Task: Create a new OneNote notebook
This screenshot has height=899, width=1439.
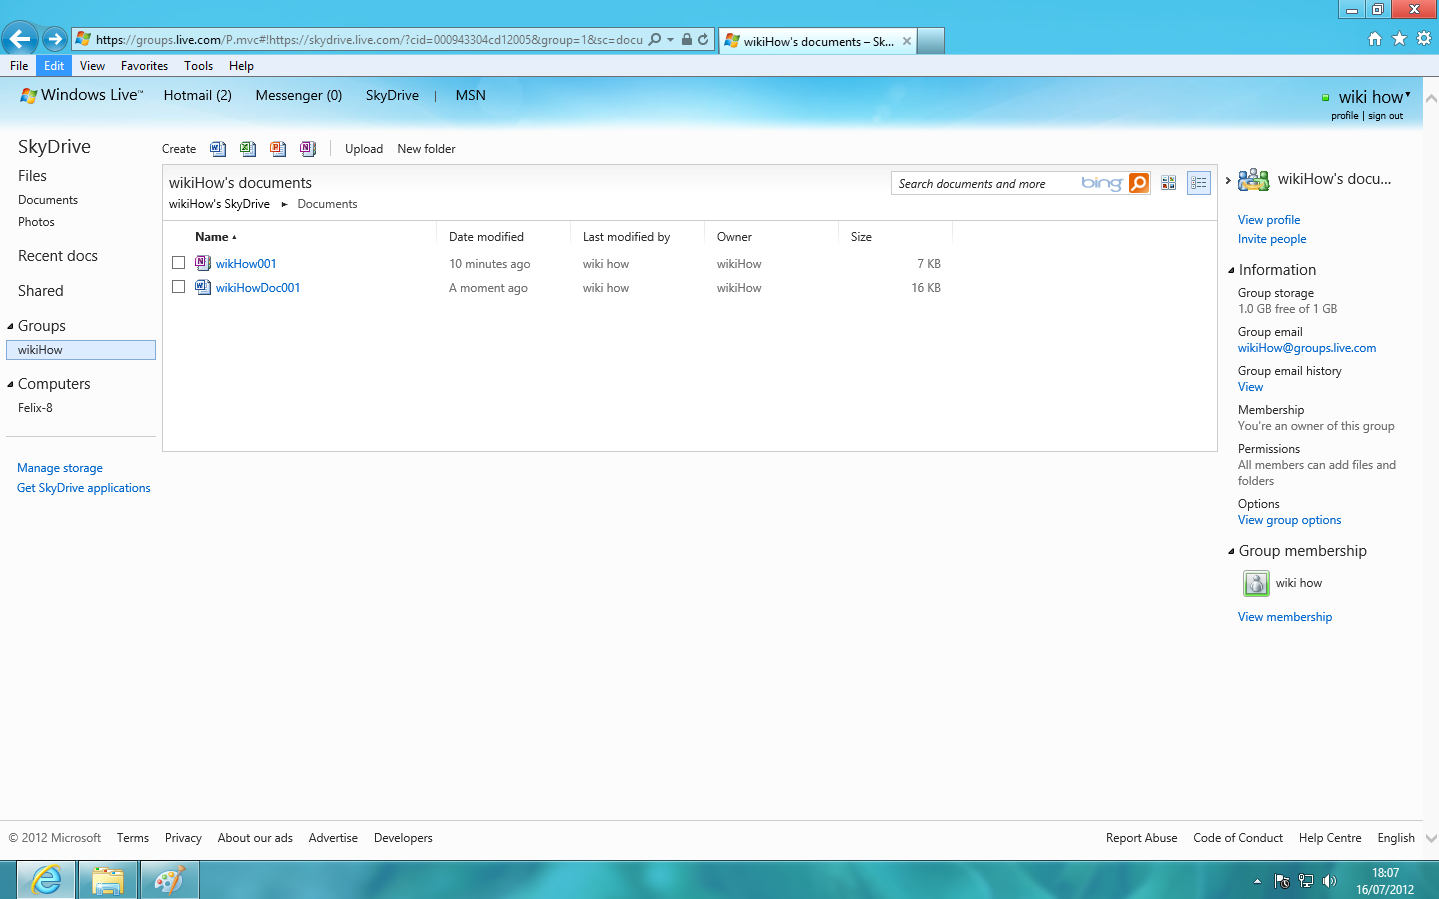Action: click(x=308, y=149)
